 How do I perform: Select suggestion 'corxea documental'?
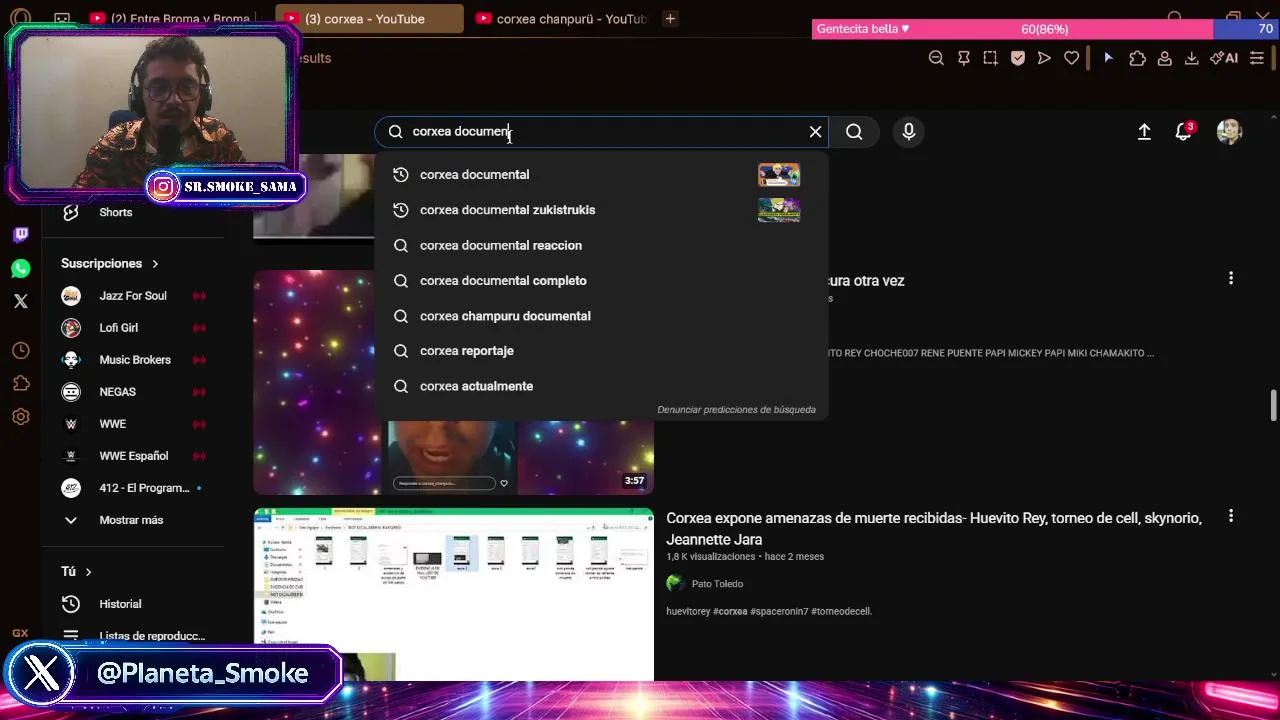point(601,175)
